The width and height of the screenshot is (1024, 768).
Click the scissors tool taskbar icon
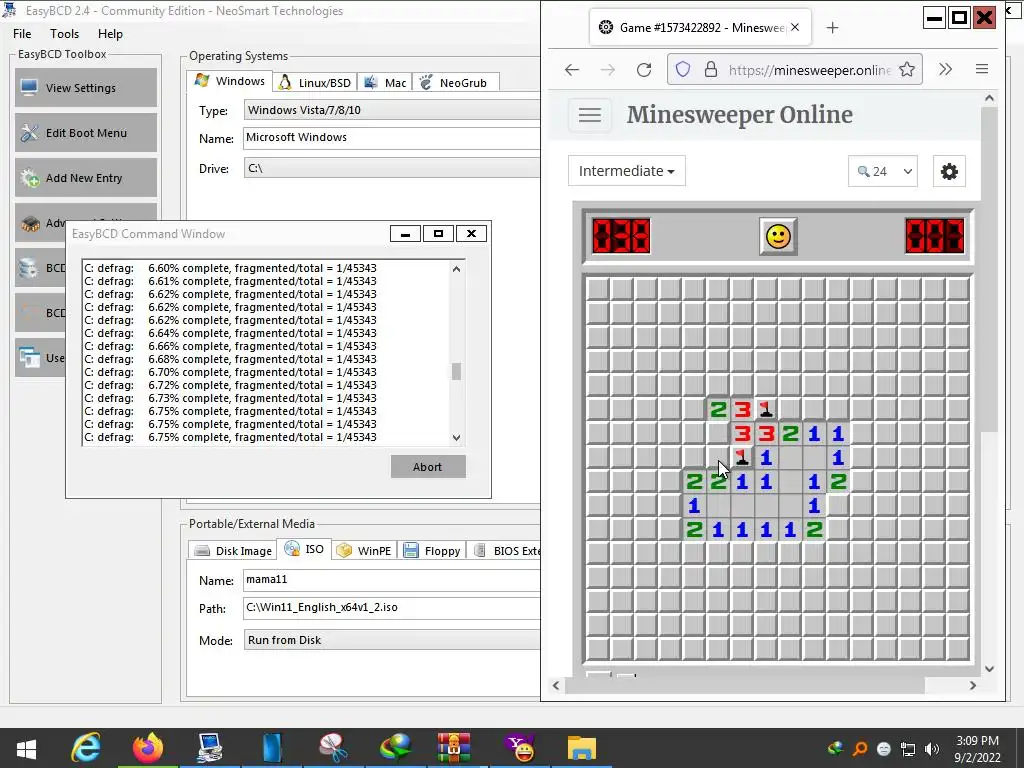coord(333,748)
